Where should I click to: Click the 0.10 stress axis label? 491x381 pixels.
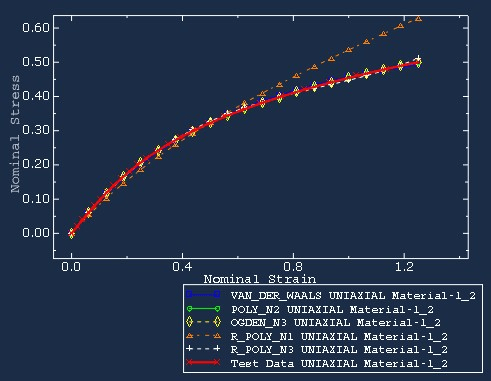coord(36,199)
